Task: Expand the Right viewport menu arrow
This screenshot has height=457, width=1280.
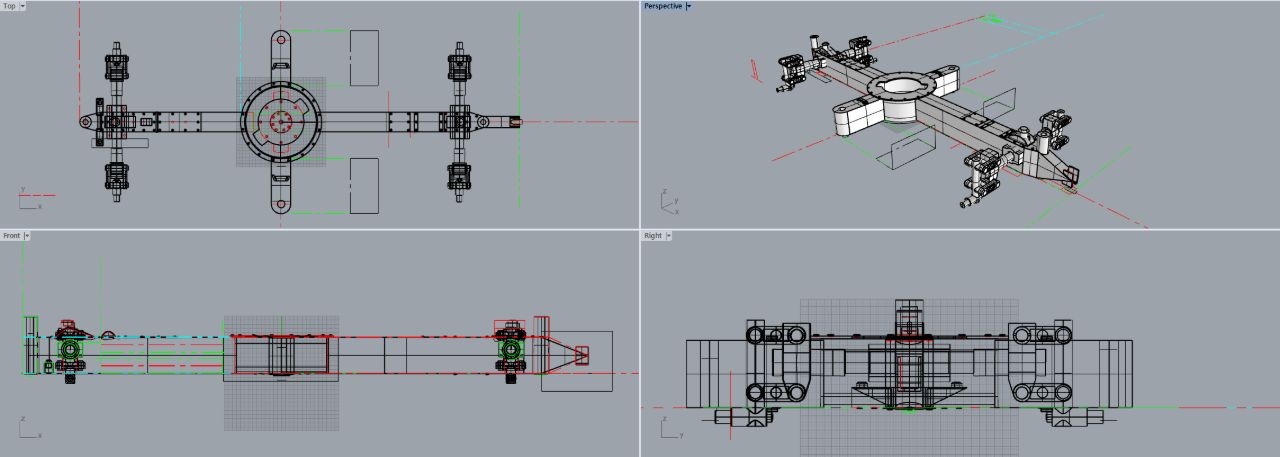Action: pos(668,236)
